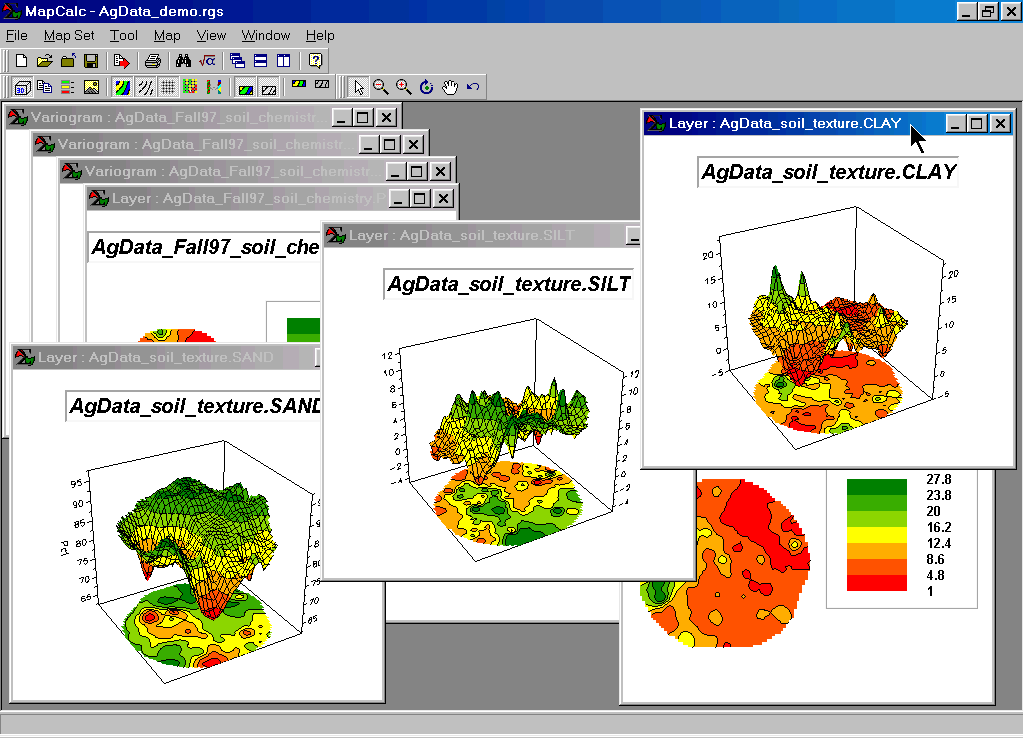Toggle the striped gray floor plot button
The image size is (1023, 738).
pyautogui.click(x=269, y=88)
